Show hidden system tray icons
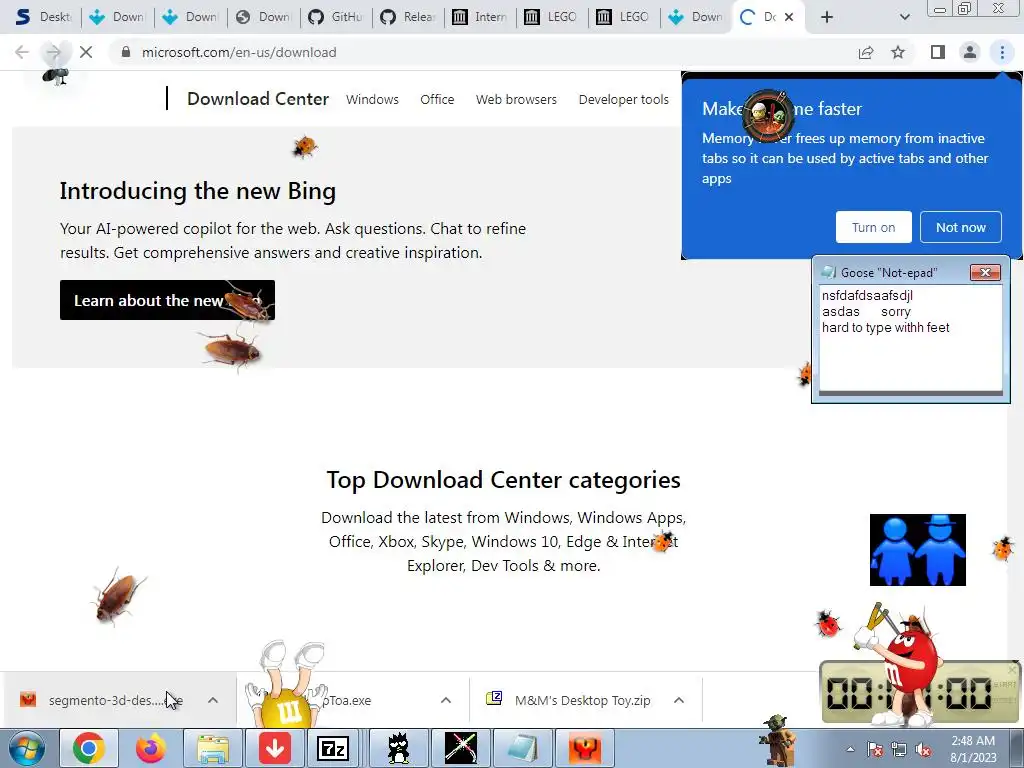The image size is (1024, 768). [850, 750]
